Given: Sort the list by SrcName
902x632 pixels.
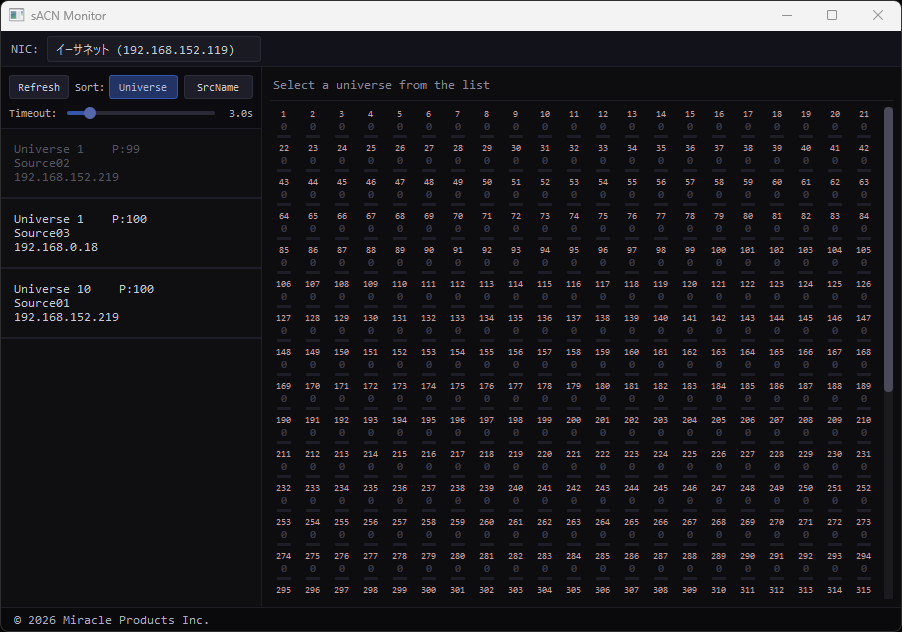Looking at the screenshot, I should (218, 87).
